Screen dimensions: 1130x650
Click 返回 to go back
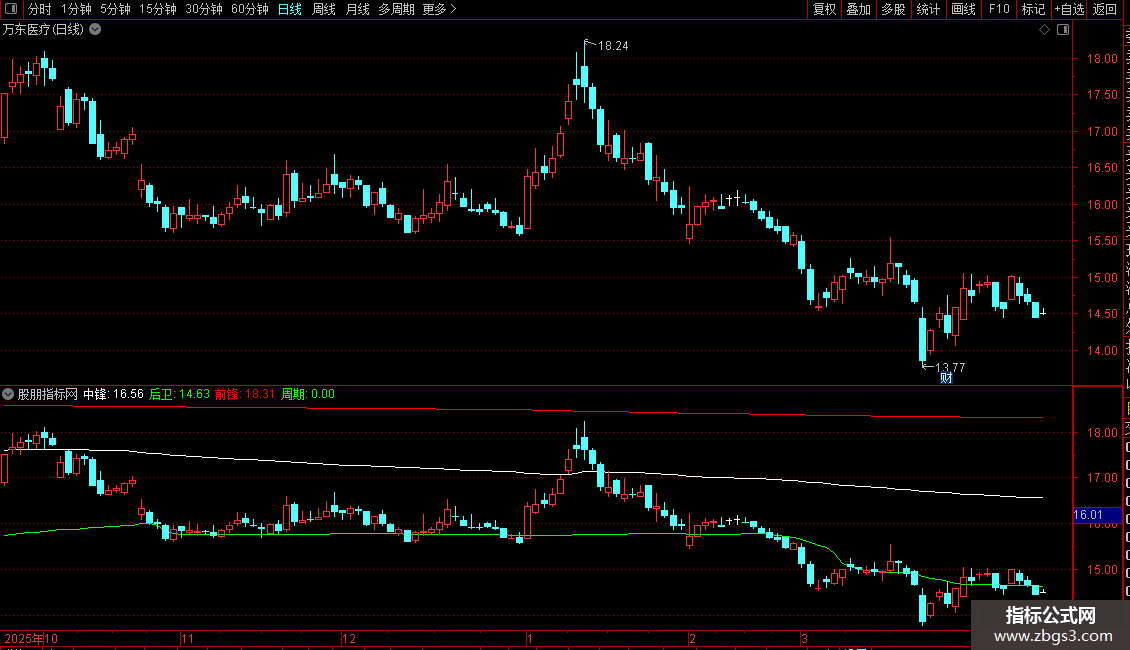[x=1104, y=9]
